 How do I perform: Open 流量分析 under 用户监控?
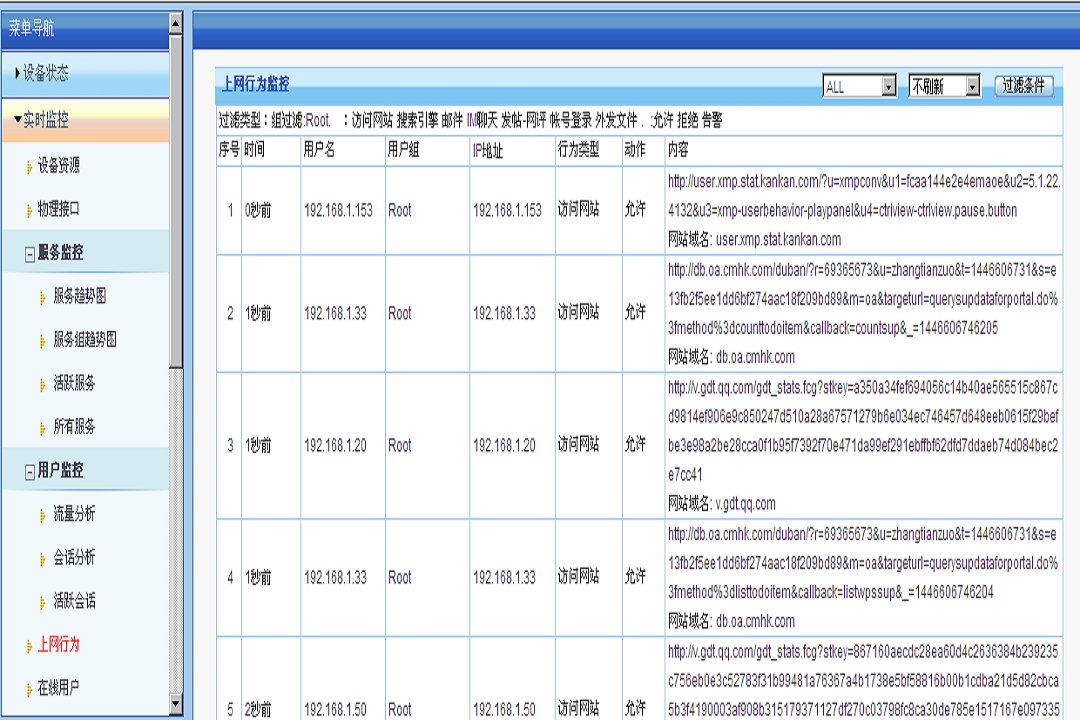click(74, 514)
